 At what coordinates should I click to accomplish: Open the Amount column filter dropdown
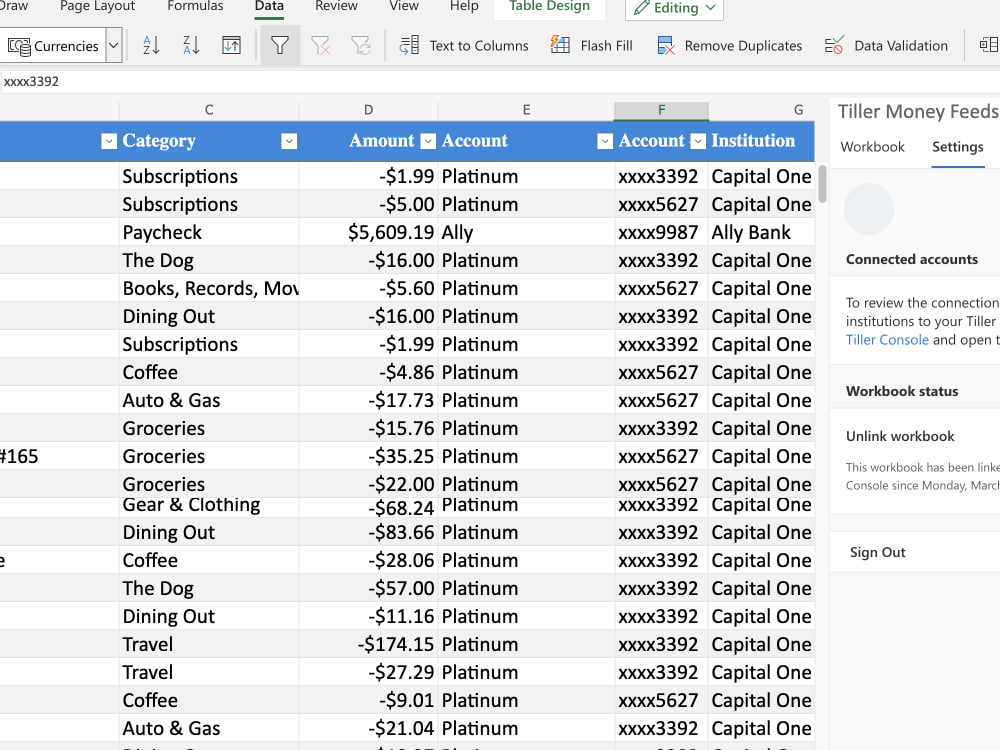click(429, 142)
